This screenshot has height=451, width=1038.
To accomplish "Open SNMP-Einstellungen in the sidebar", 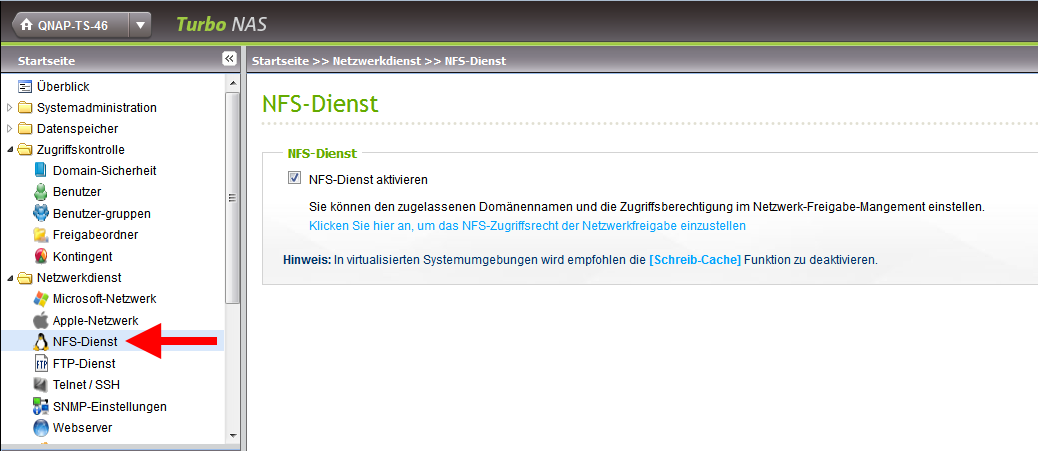I will [109, 407].
